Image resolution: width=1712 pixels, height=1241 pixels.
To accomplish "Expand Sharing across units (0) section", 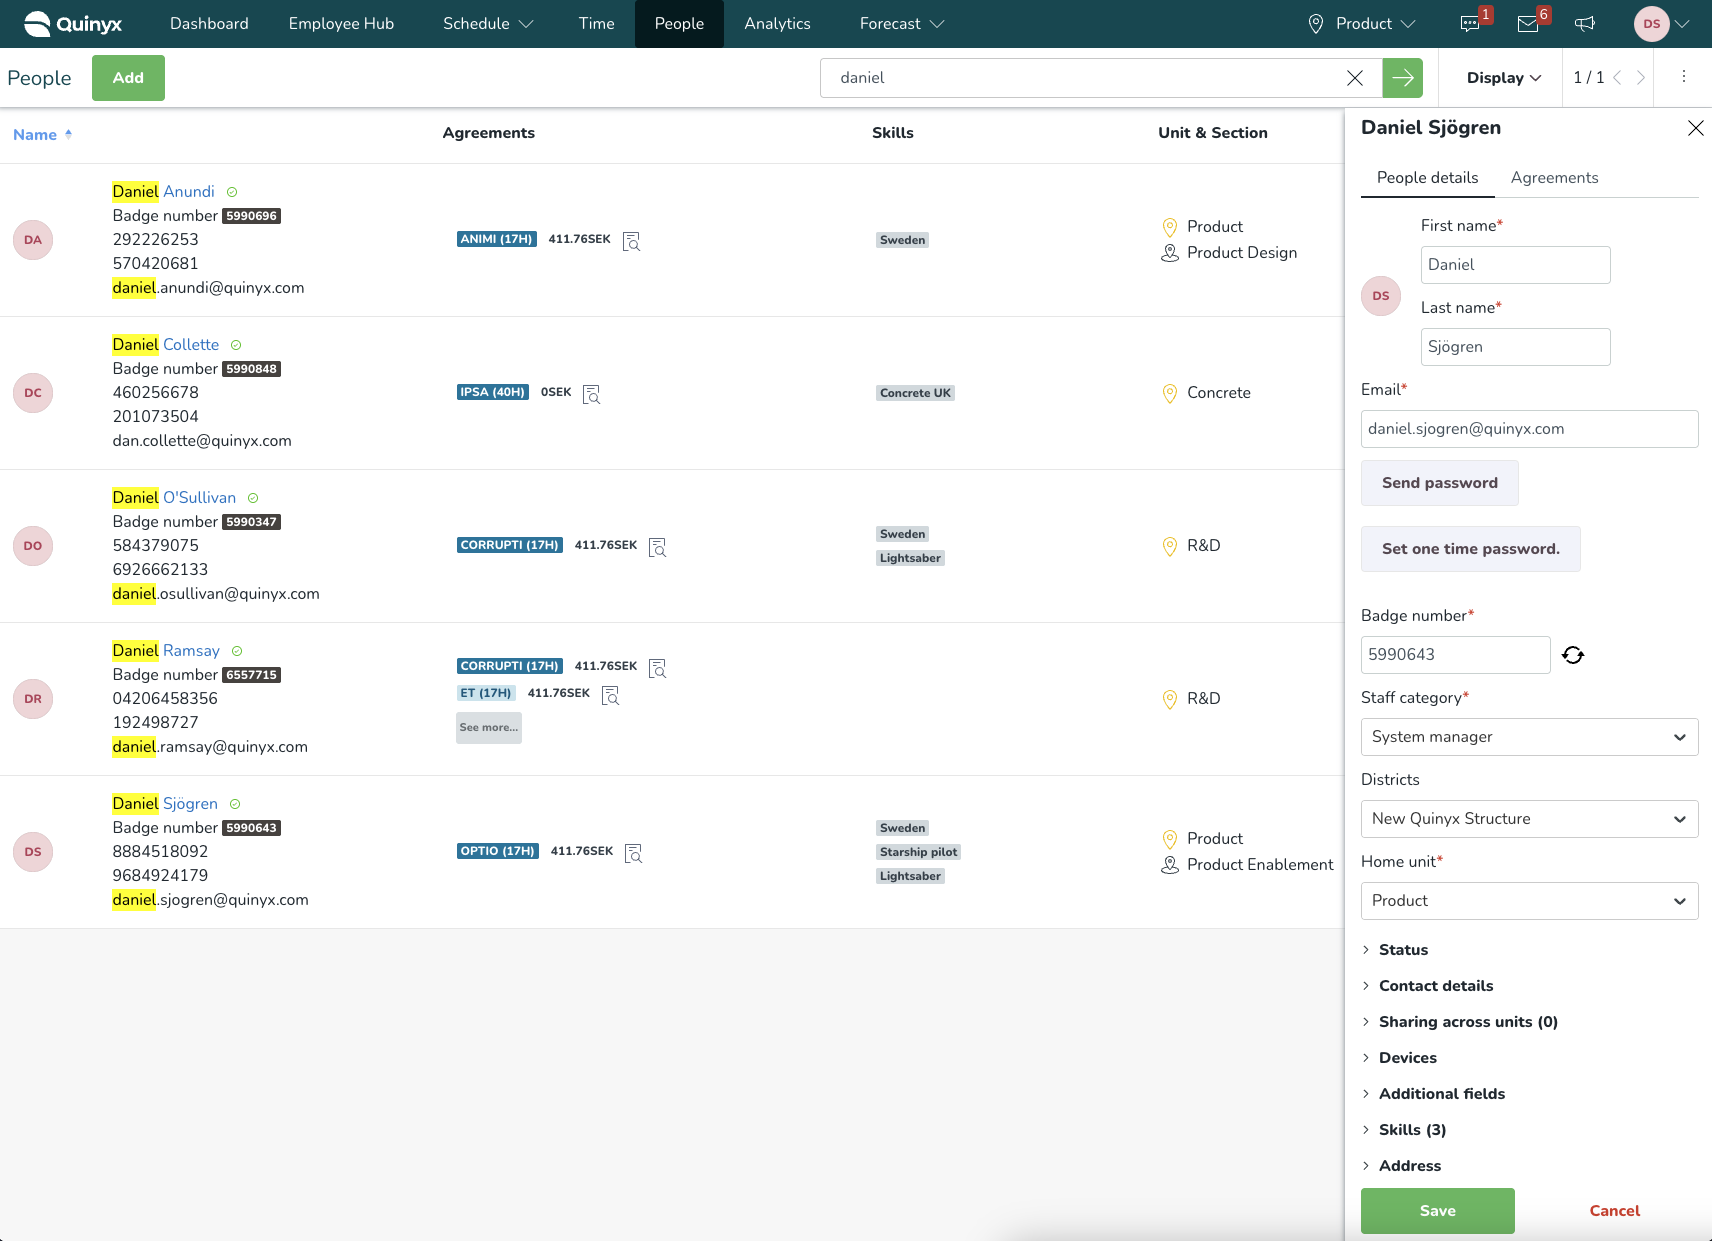I will (1460, 1022).
